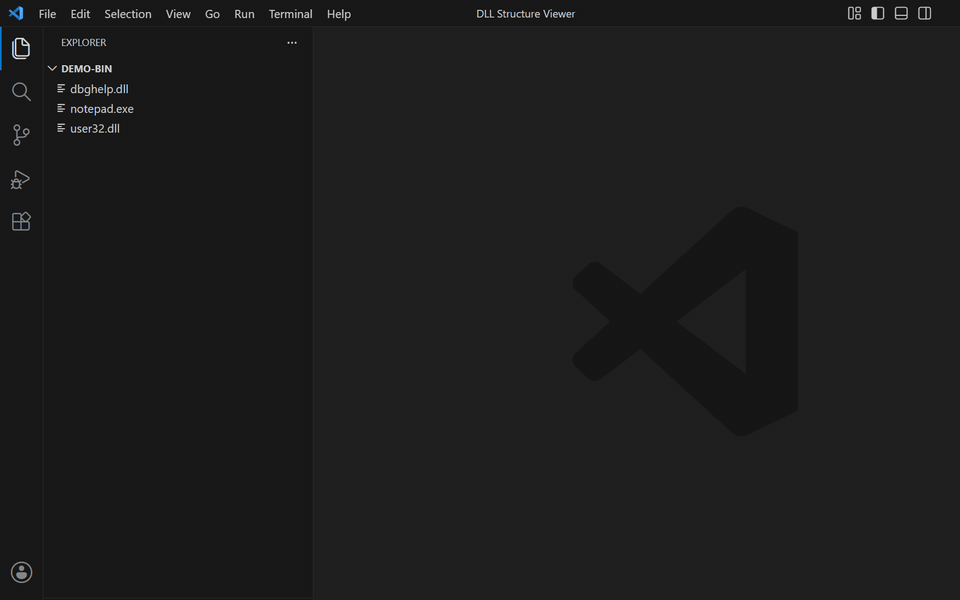Screen dimensions: 960x600
Task: Open the Run menu
Action: pyautogui.click(x=244, y=13)
